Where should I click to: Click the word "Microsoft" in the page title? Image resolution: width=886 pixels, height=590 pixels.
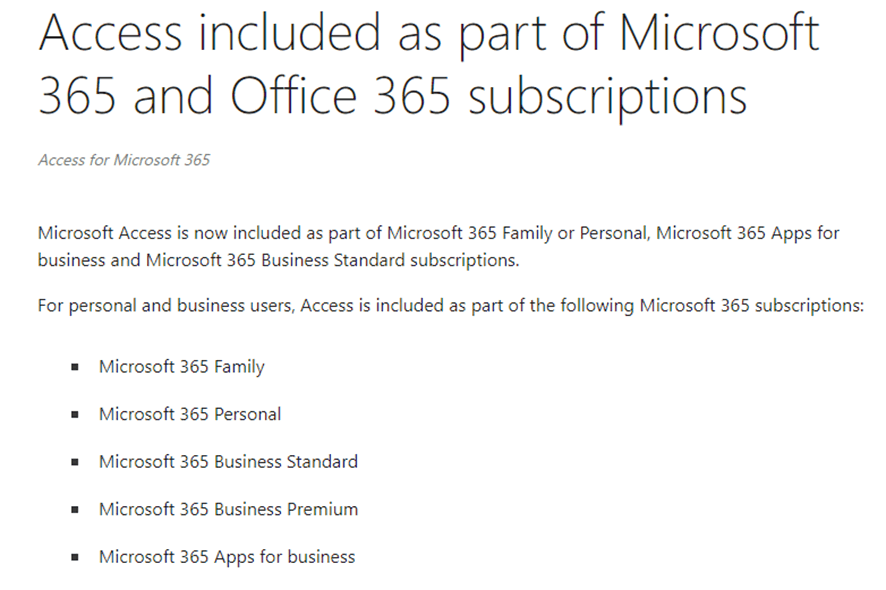[719, 32]
